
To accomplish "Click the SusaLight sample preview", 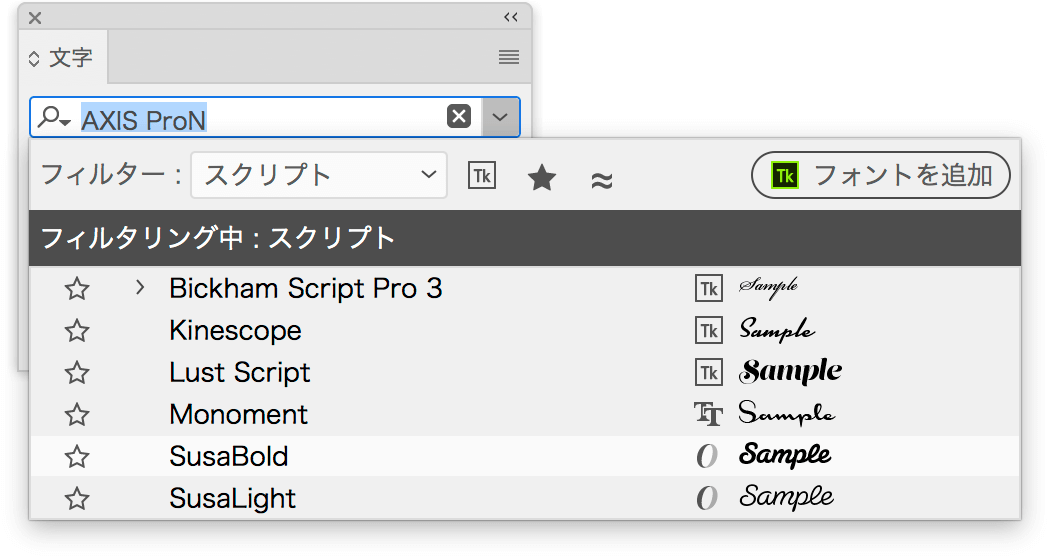I will [x=786, y=497].
